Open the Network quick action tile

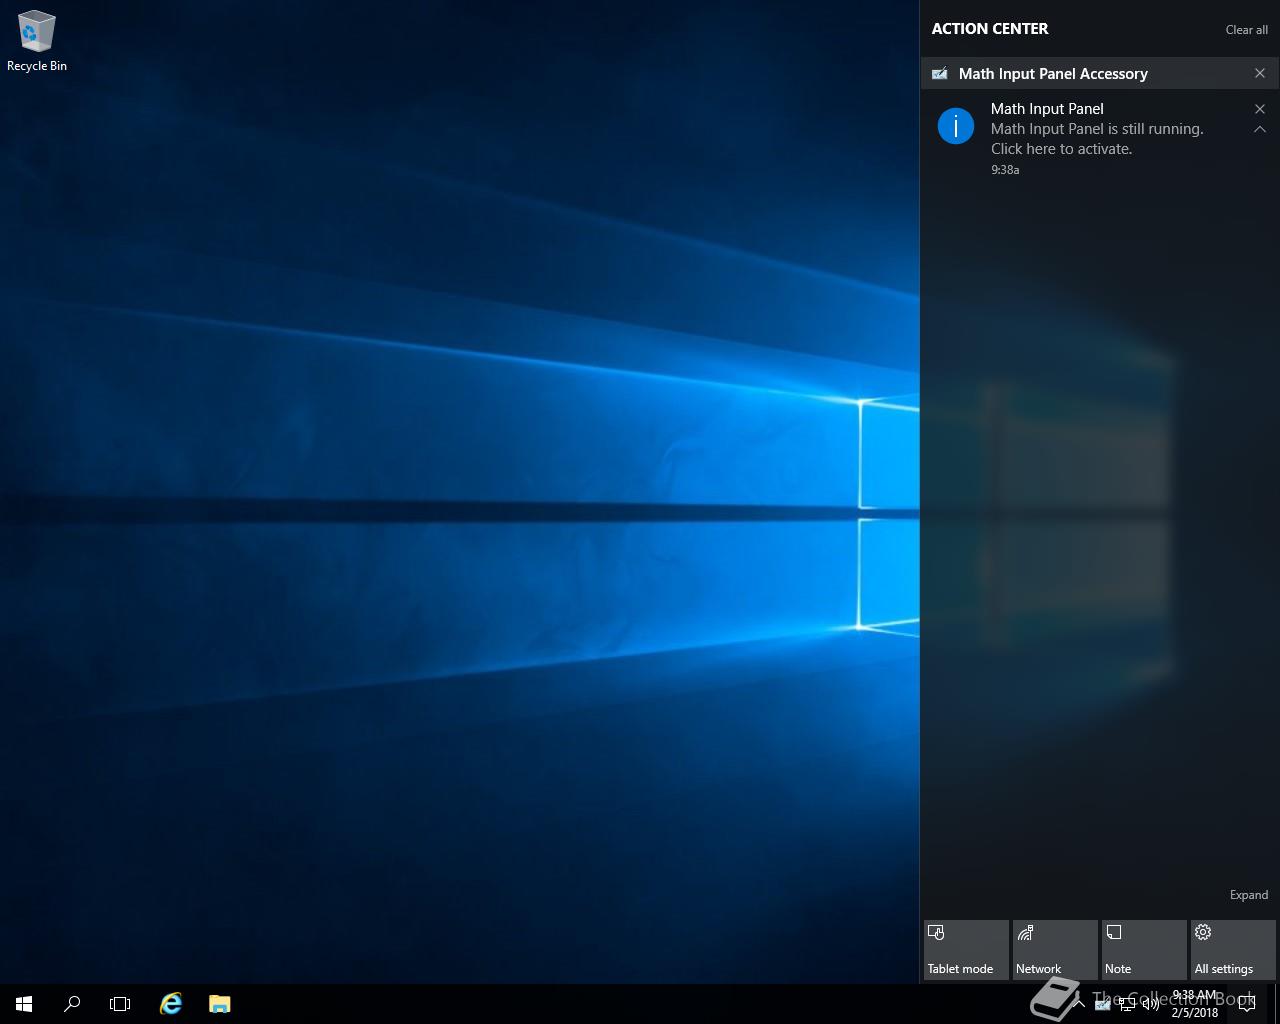tap(1055, 950)
